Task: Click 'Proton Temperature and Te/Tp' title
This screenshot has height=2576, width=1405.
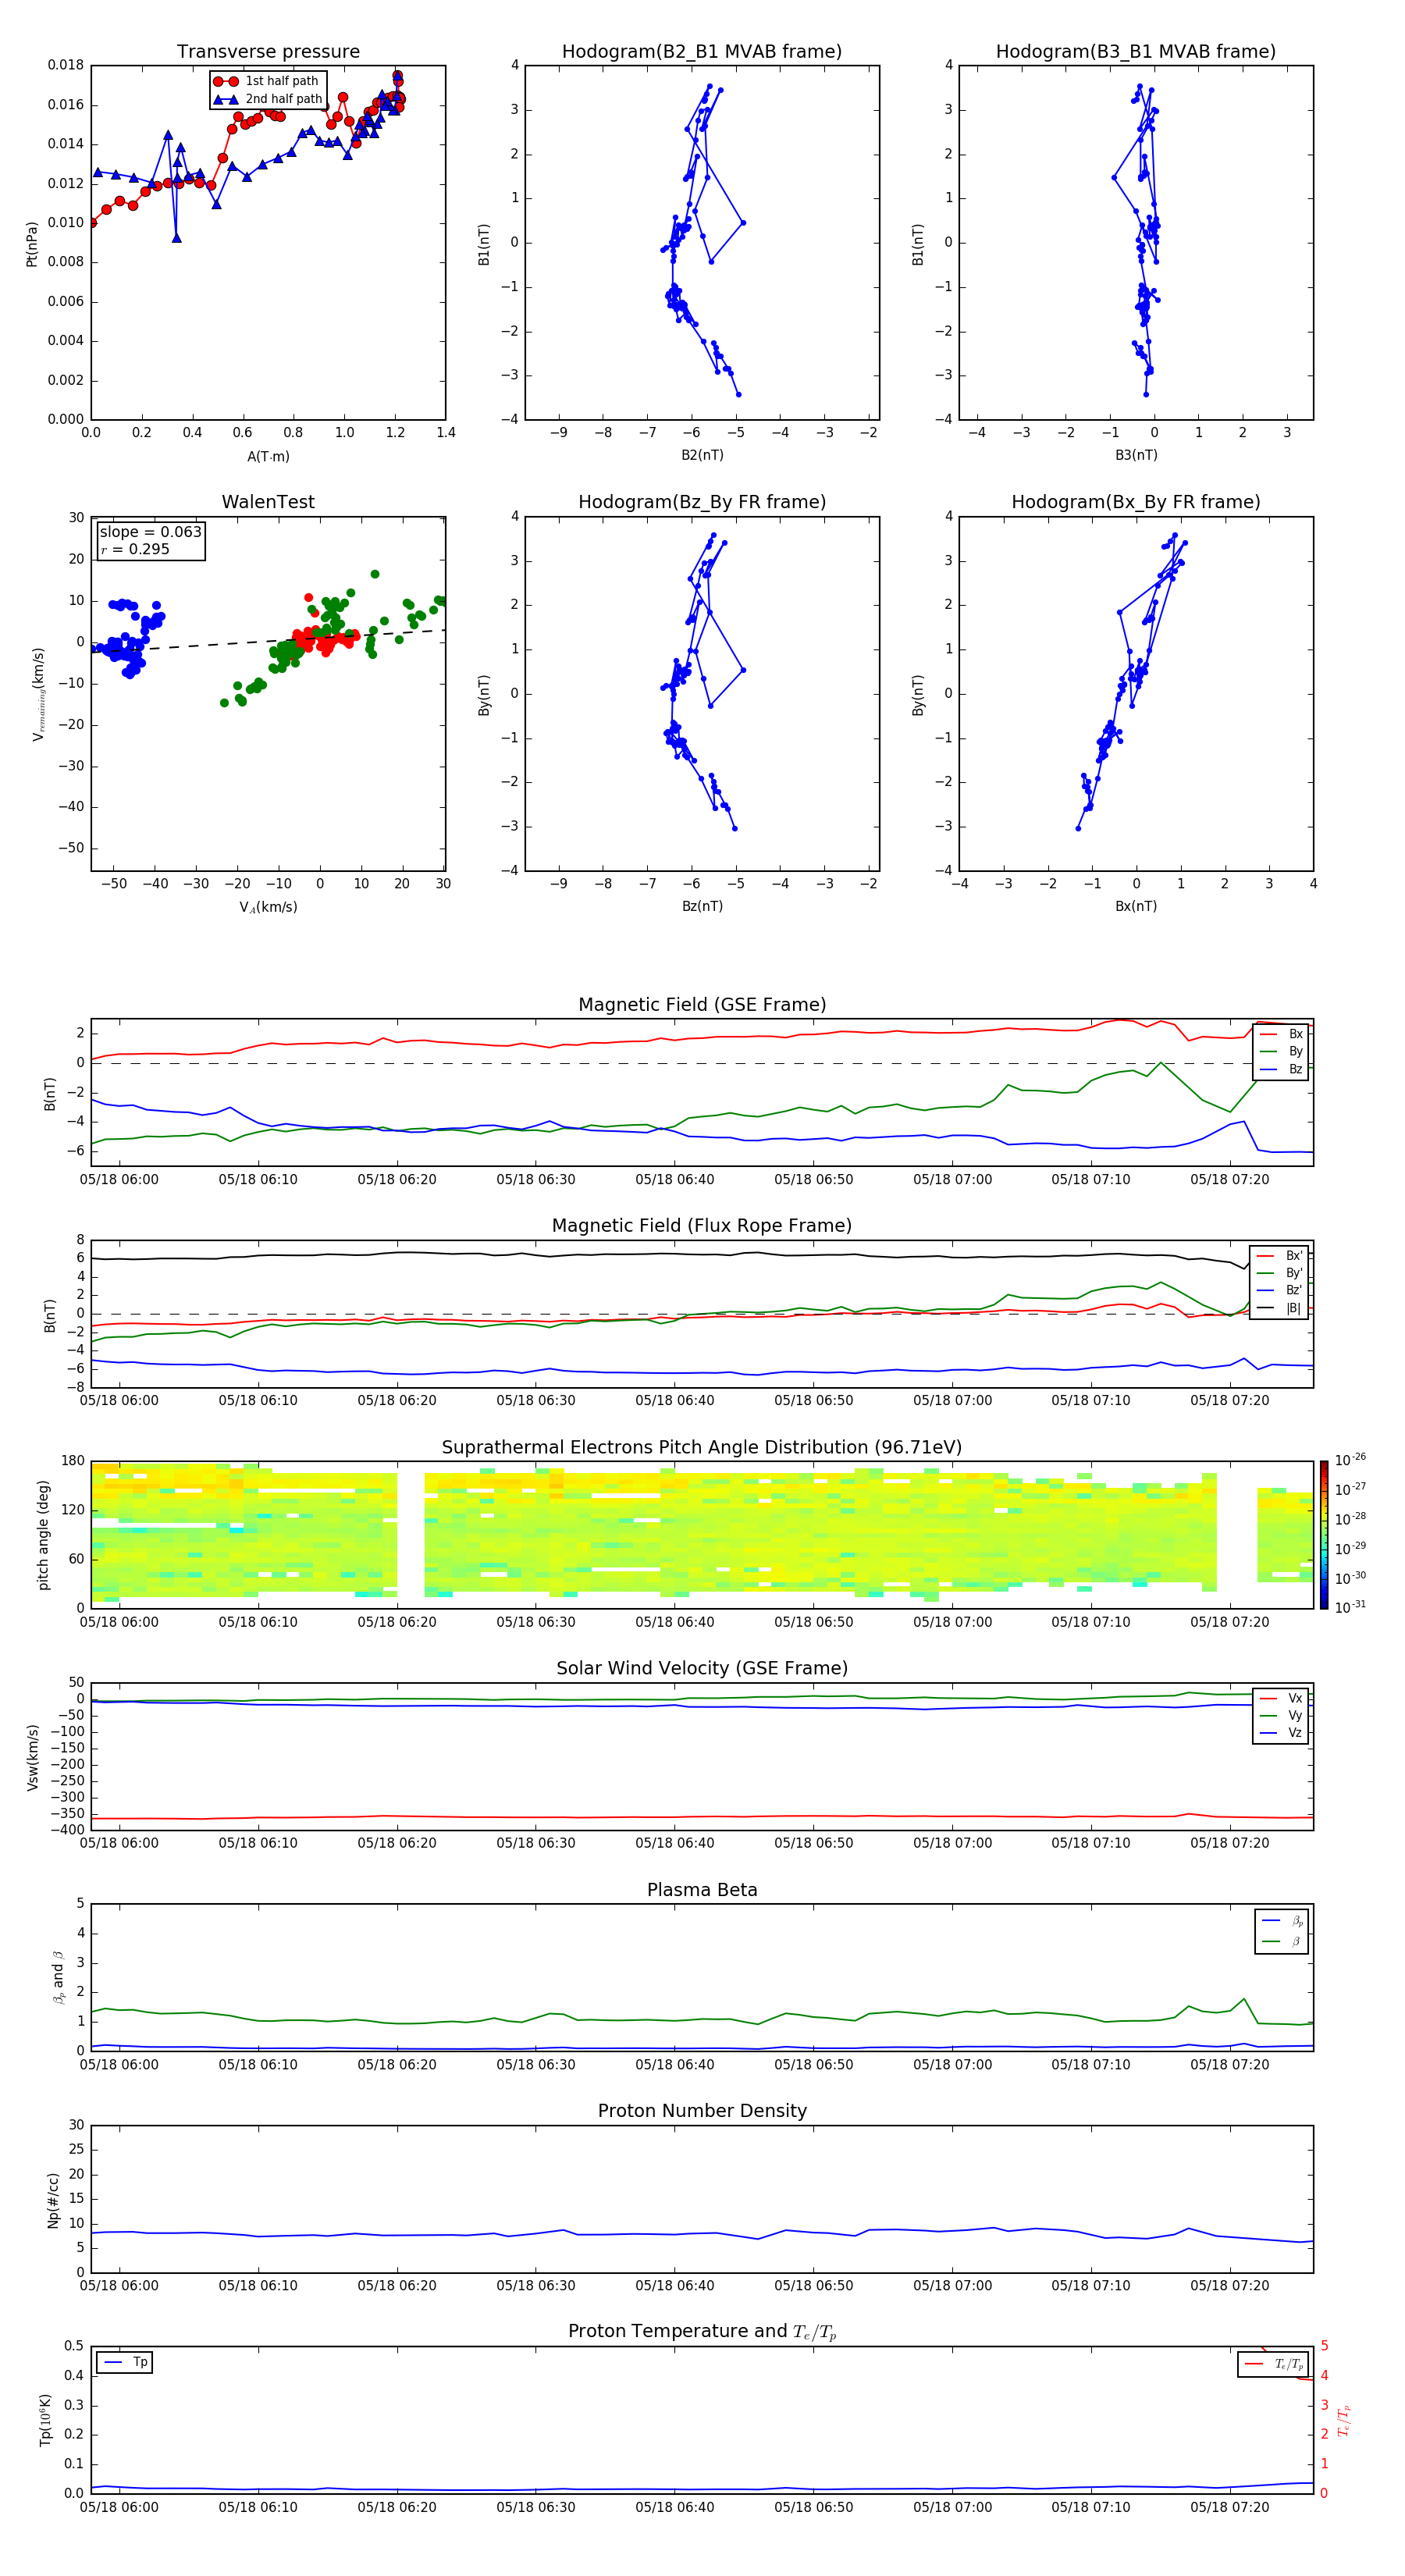Action: coord(702,2332)
